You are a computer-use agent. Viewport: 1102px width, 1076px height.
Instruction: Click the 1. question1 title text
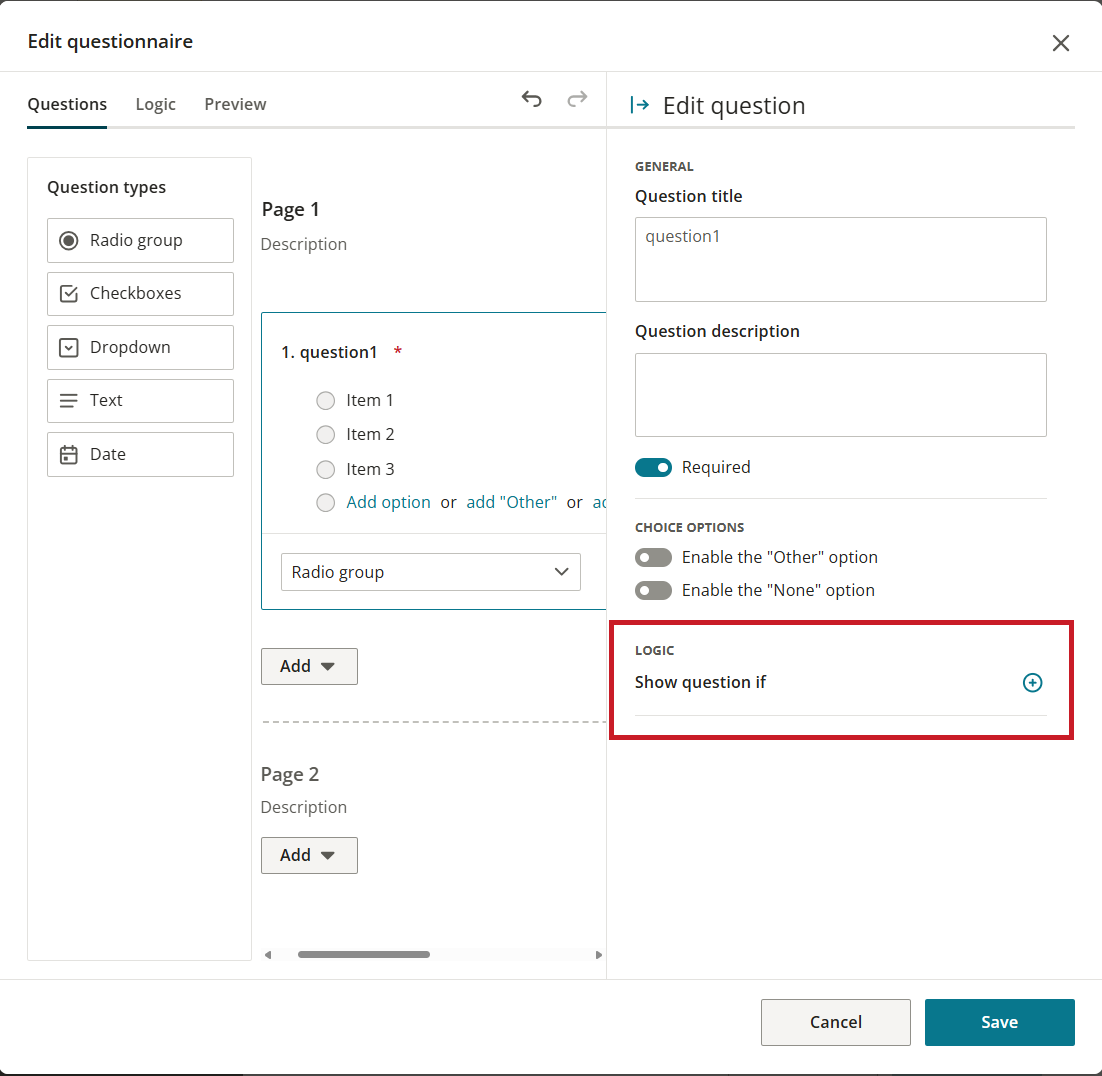[x=329, y=352]
